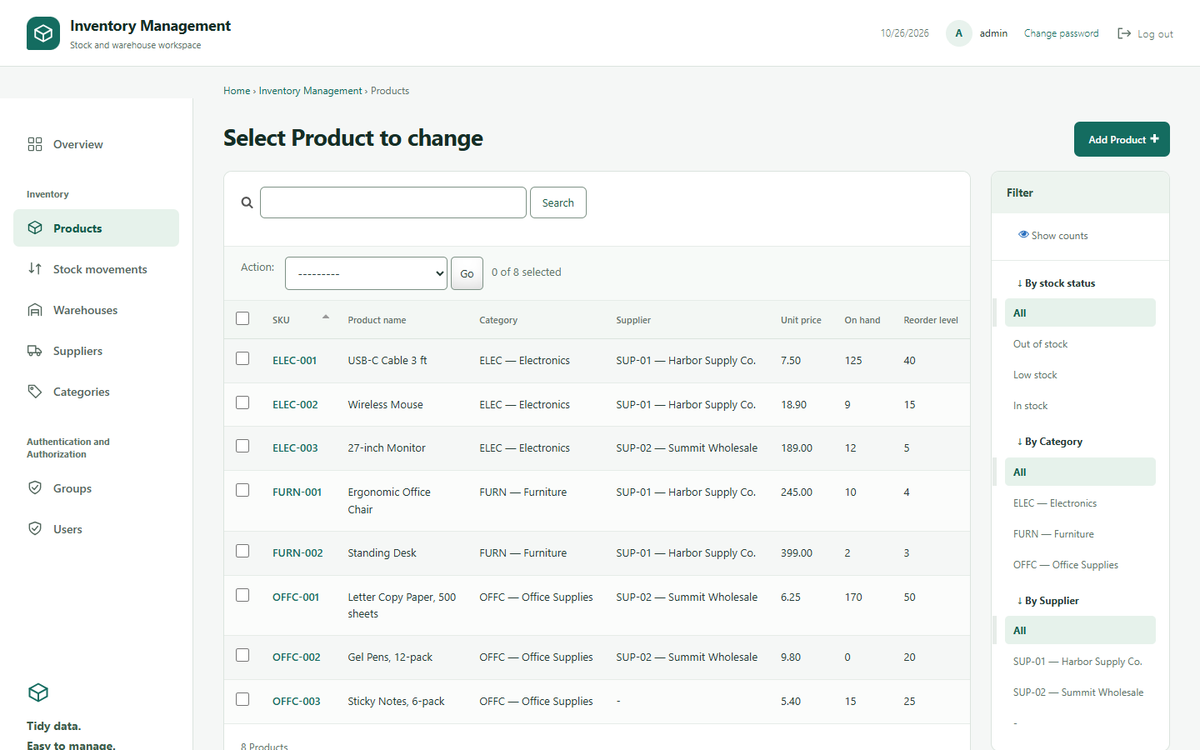Screen dimensions: 1200x750
Task: Check the box for ELEC-003 row
Action: click(242, 446)
